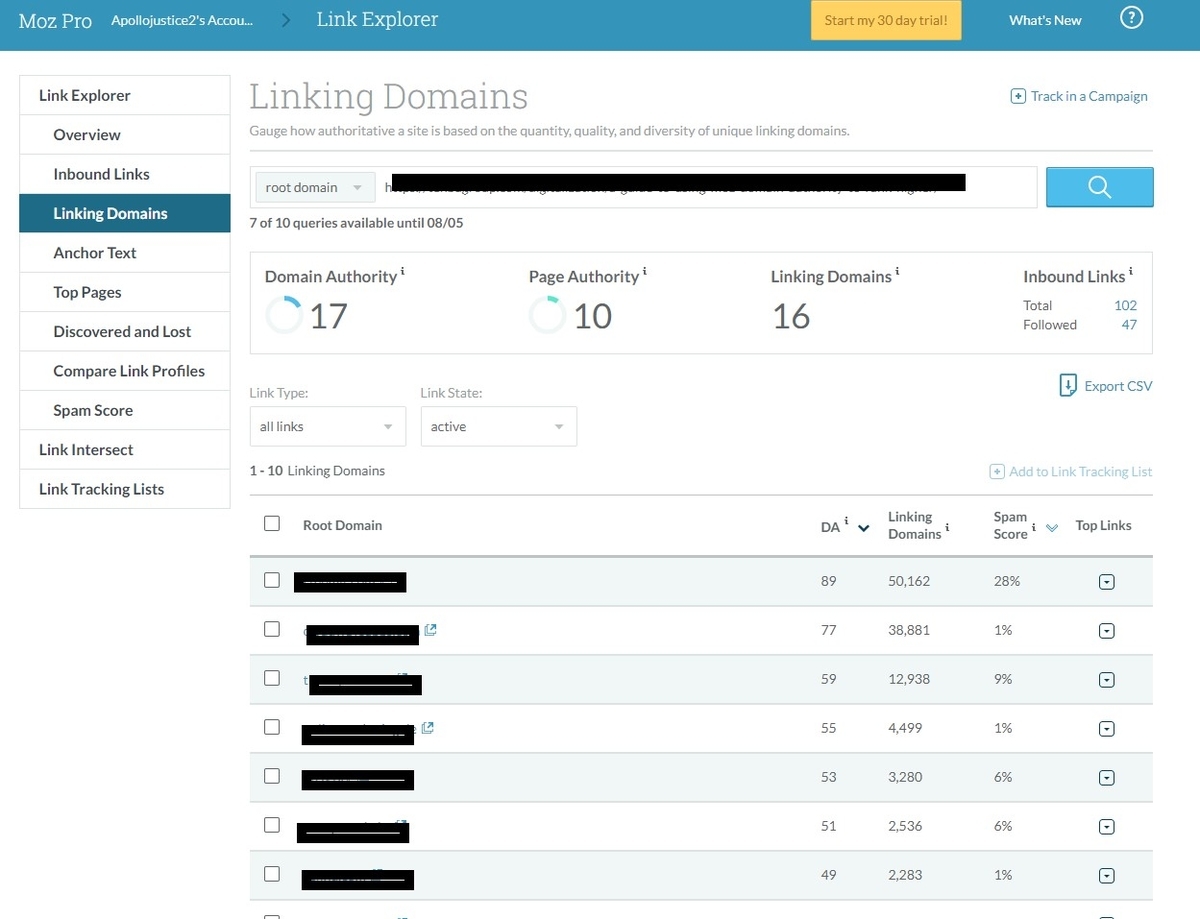1200x919 pixels.
Task: Toggle the select-all checkbox beside Root Domain
Action: click(x=272, y=523)
